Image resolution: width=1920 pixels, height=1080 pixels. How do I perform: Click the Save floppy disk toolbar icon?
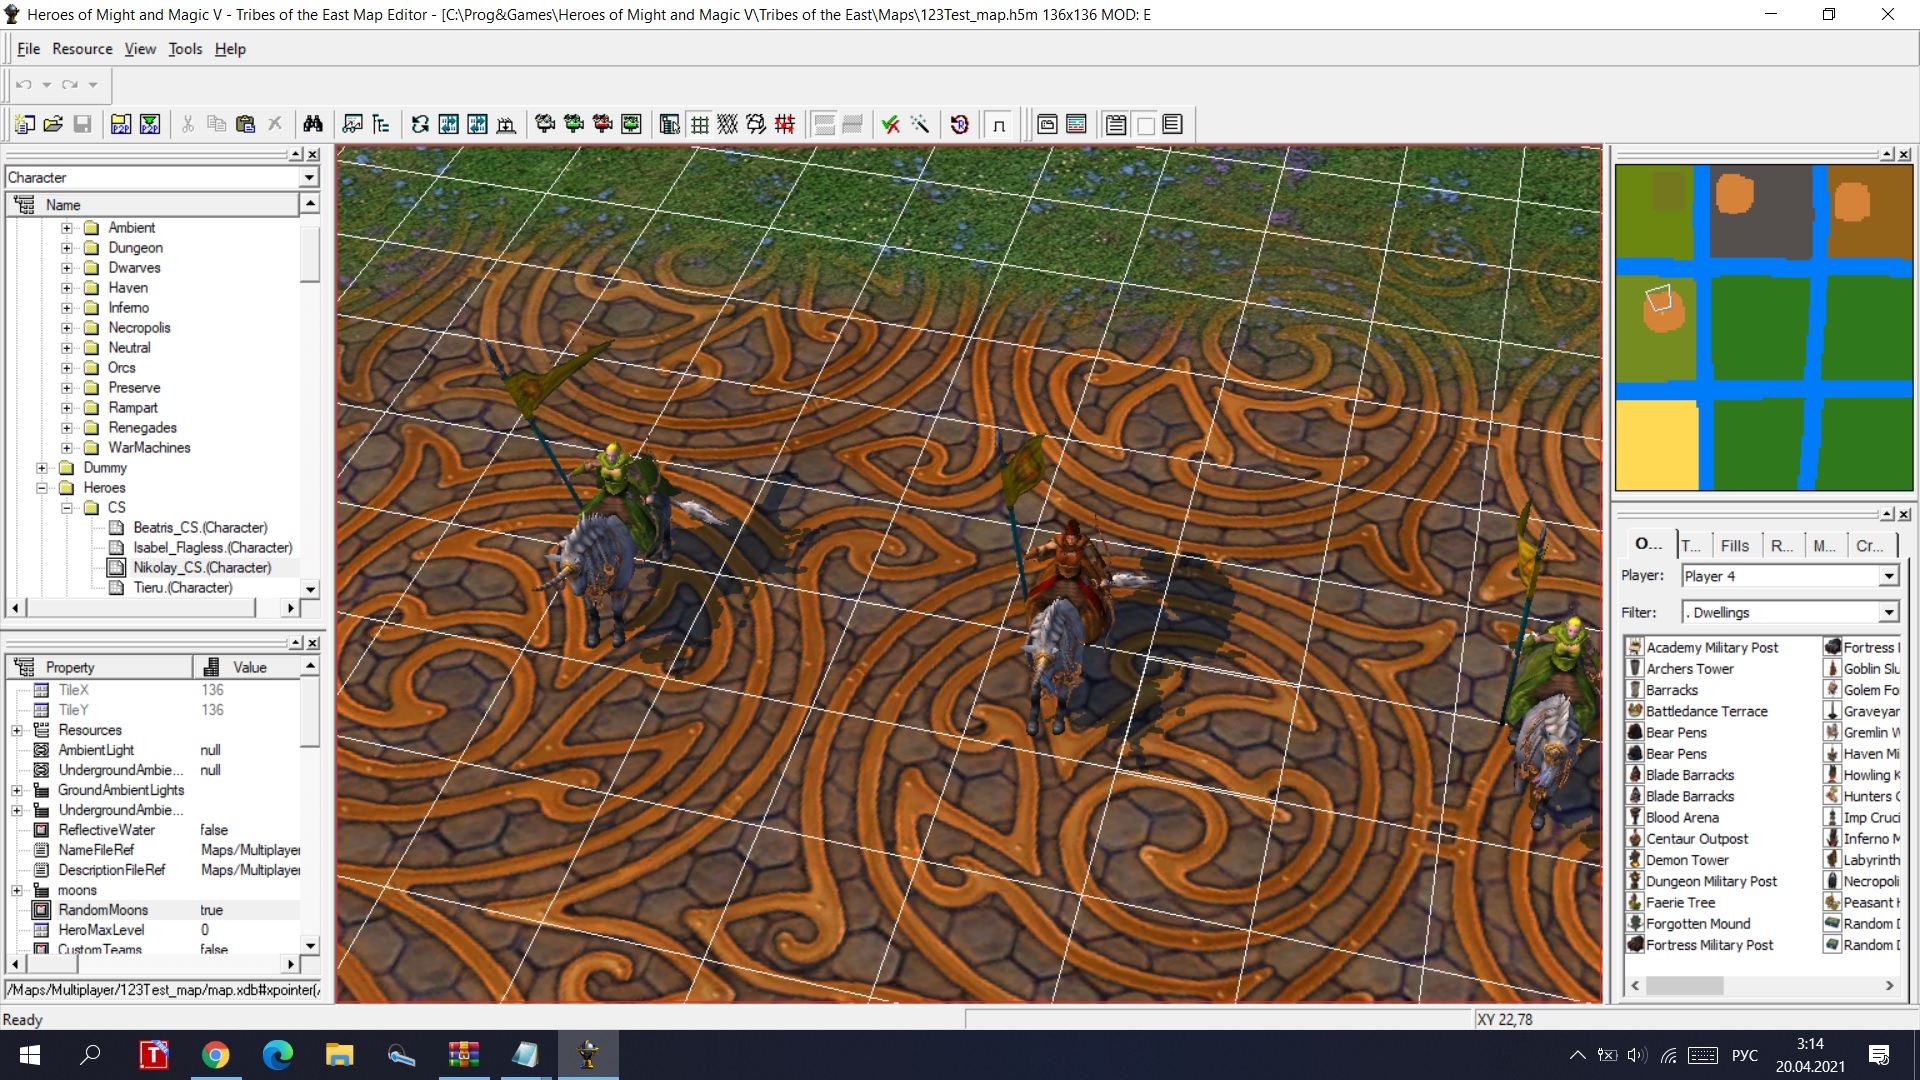pos(83,124)
